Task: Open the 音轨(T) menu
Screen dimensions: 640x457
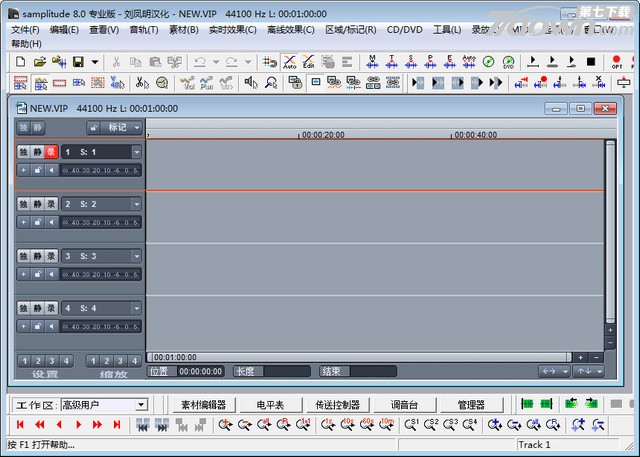Action: (144, 30)
